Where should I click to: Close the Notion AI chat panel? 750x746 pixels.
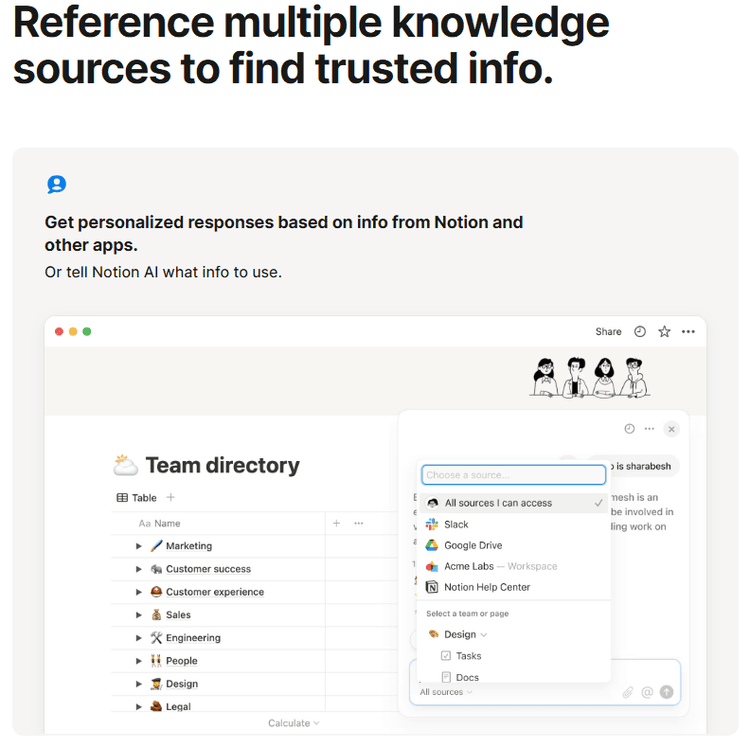click(671, 429)
